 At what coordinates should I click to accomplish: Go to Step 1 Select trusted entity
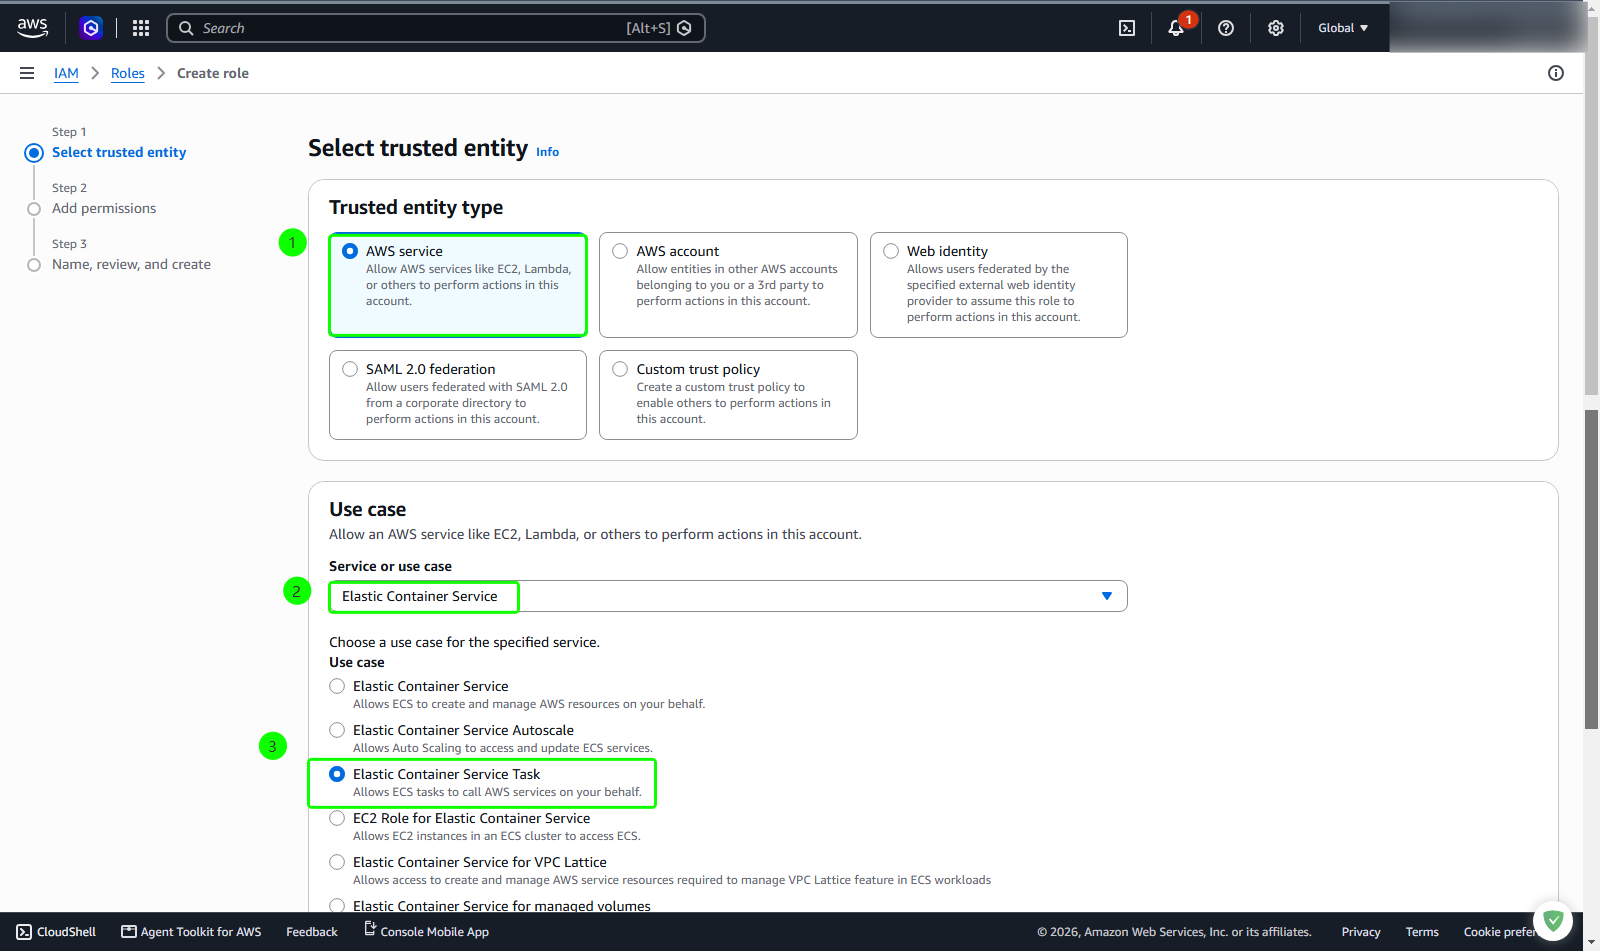coord(119,152)
